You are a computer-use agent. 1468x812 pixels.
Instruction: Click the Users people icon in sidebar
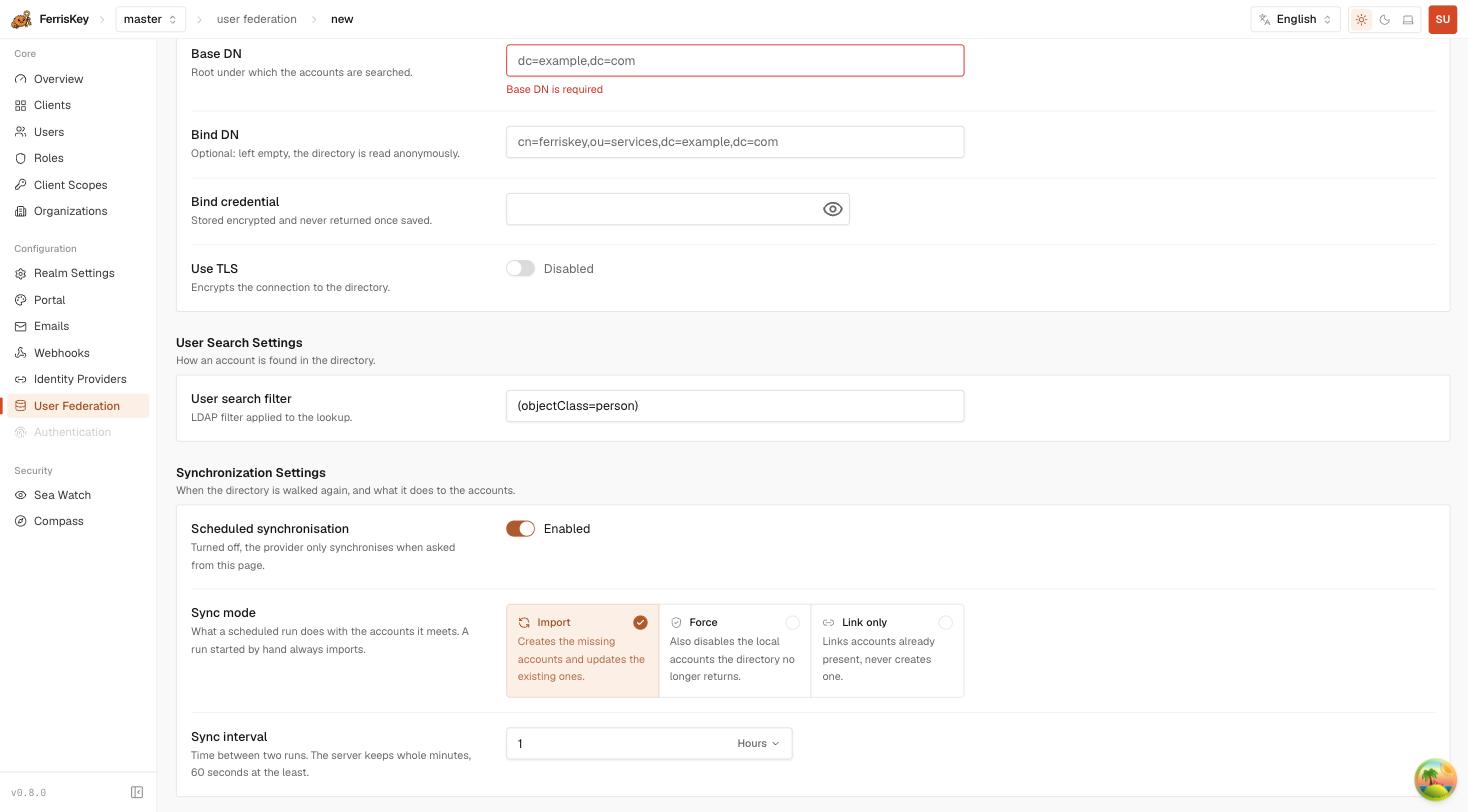click(x=21, y=132)
